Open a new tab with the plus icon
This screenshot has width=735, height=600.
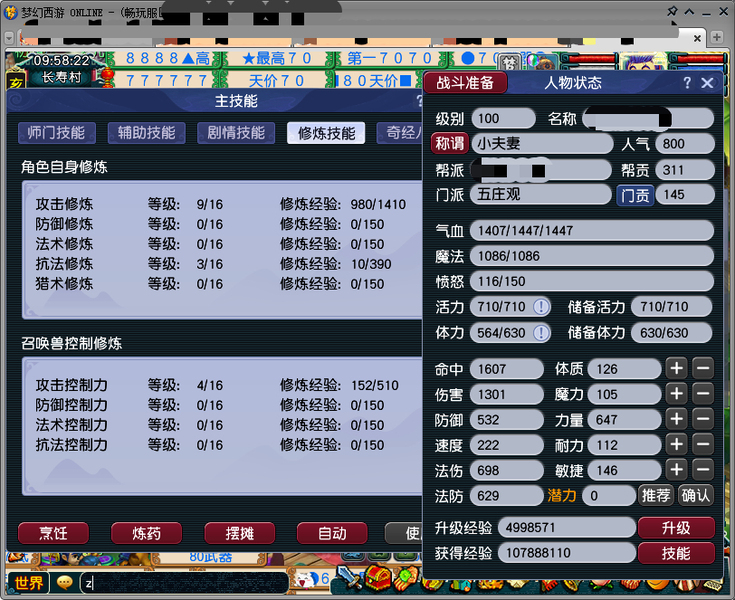(716, 37)
